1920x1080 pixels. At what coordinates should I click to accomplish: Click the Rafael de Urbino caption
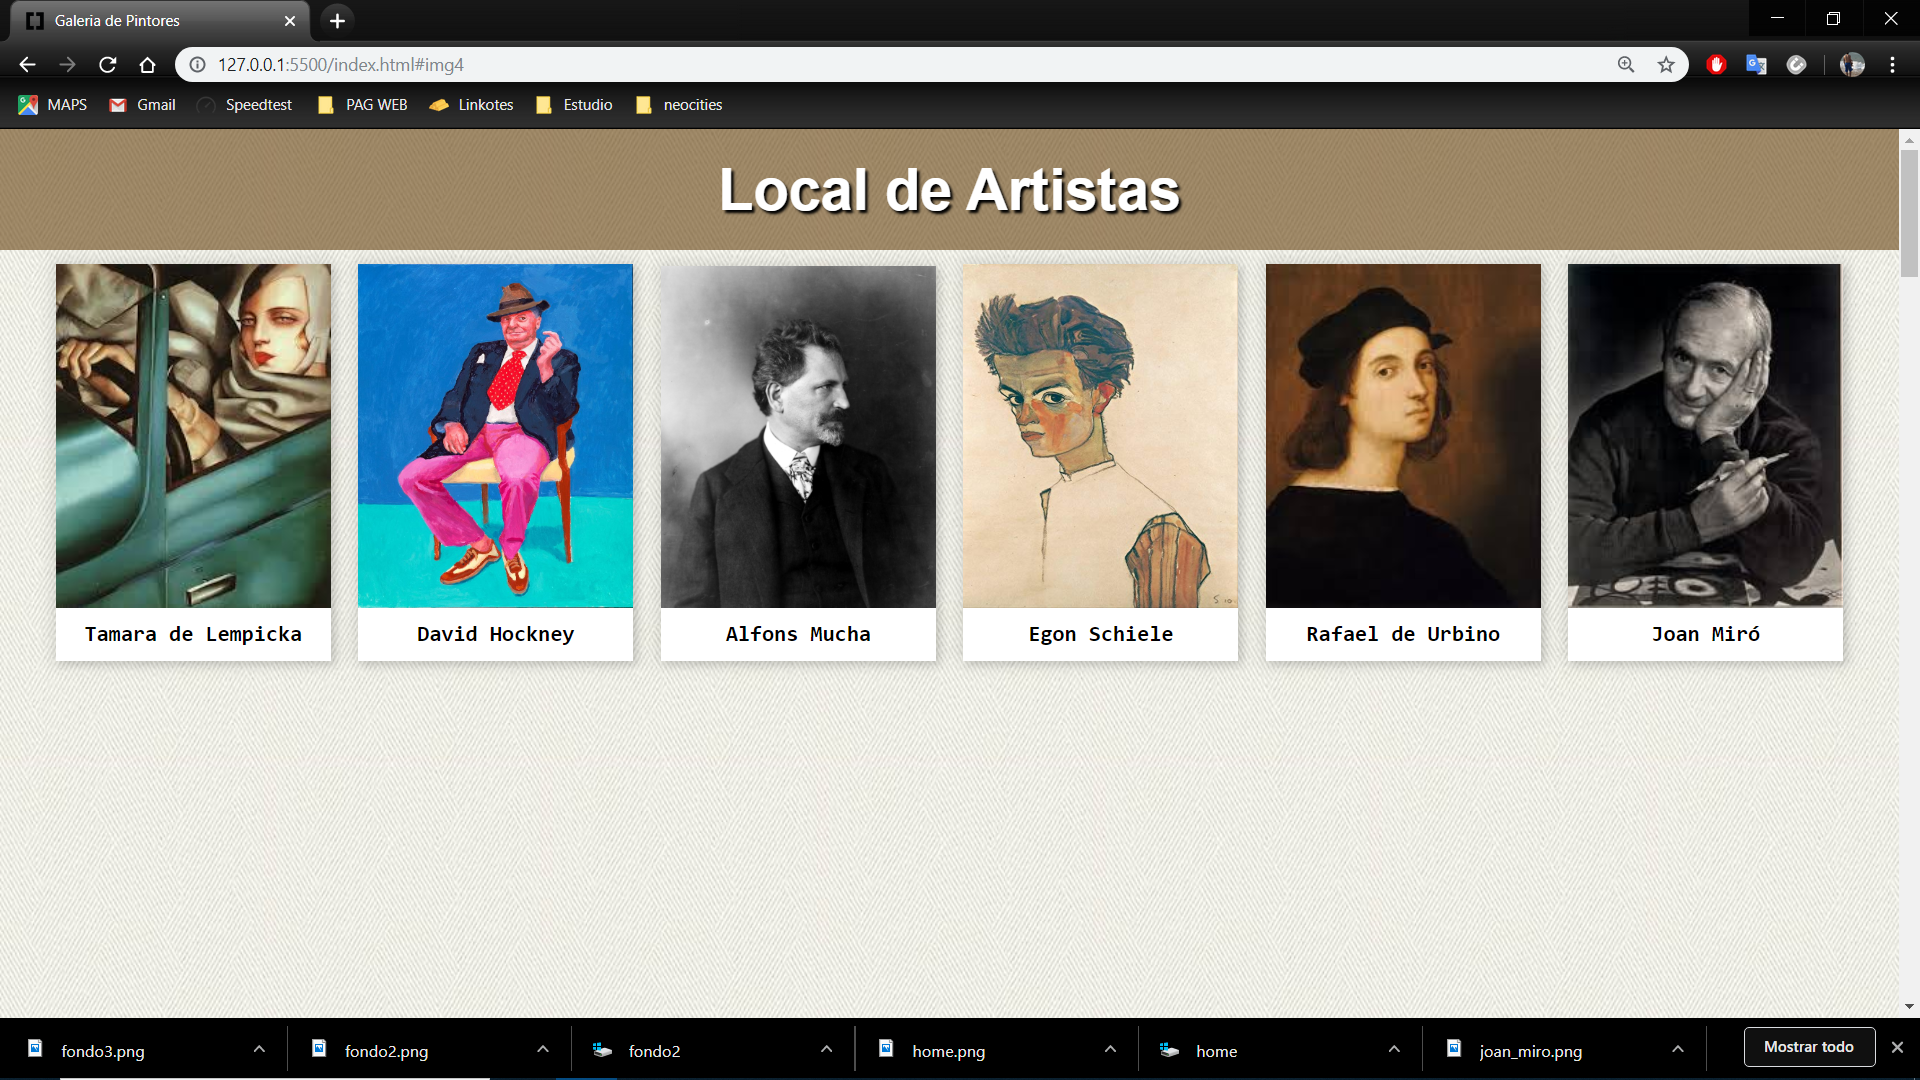[1403, 634]
